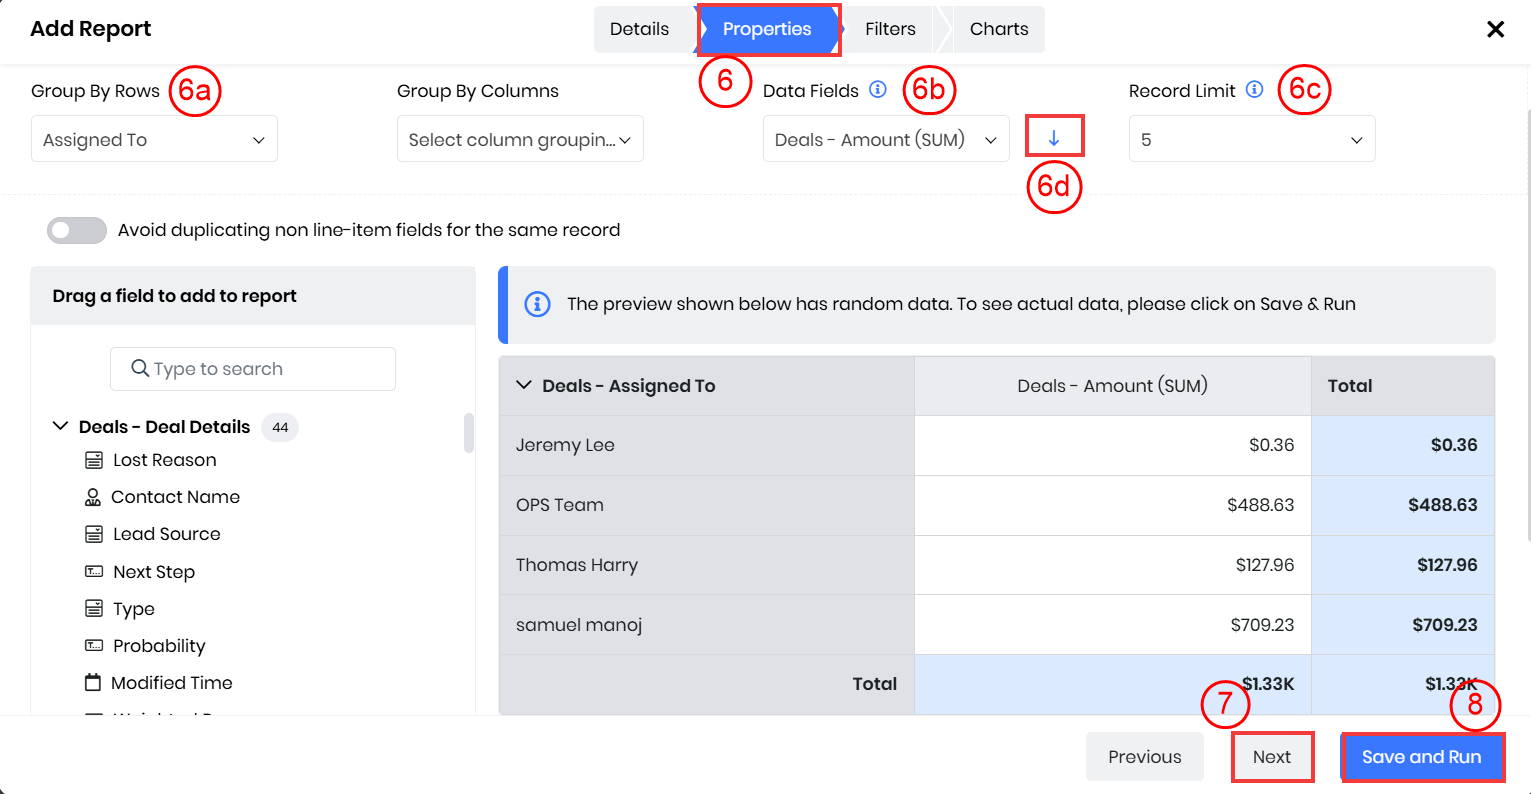
Task: Open the Group By Columns dropdown
Action: click(520, 139)
